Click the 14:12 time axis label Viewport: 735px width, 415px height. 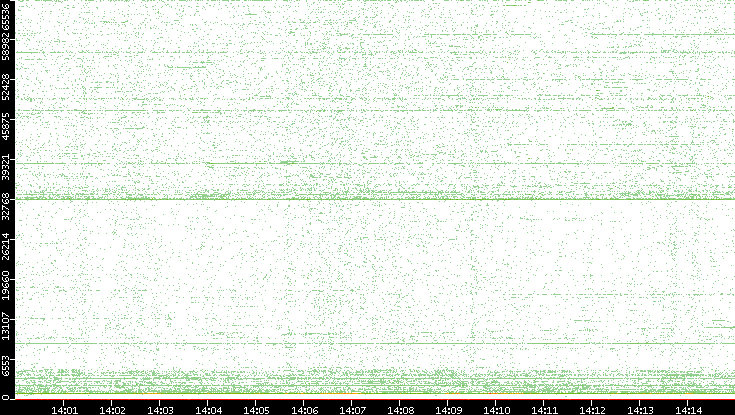pyautogui.click(x=592, y=410)
